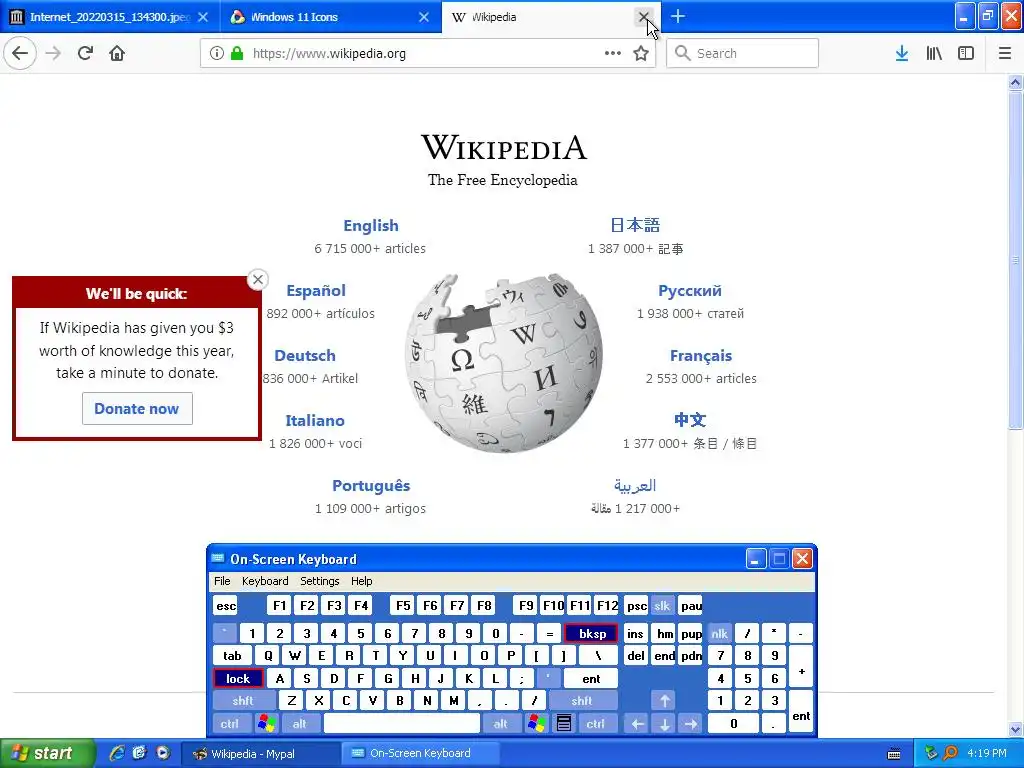This screenshot has height=768, width=1024.
Task: Click the wikipedia.org address bar URL
Action: (329, 54)
